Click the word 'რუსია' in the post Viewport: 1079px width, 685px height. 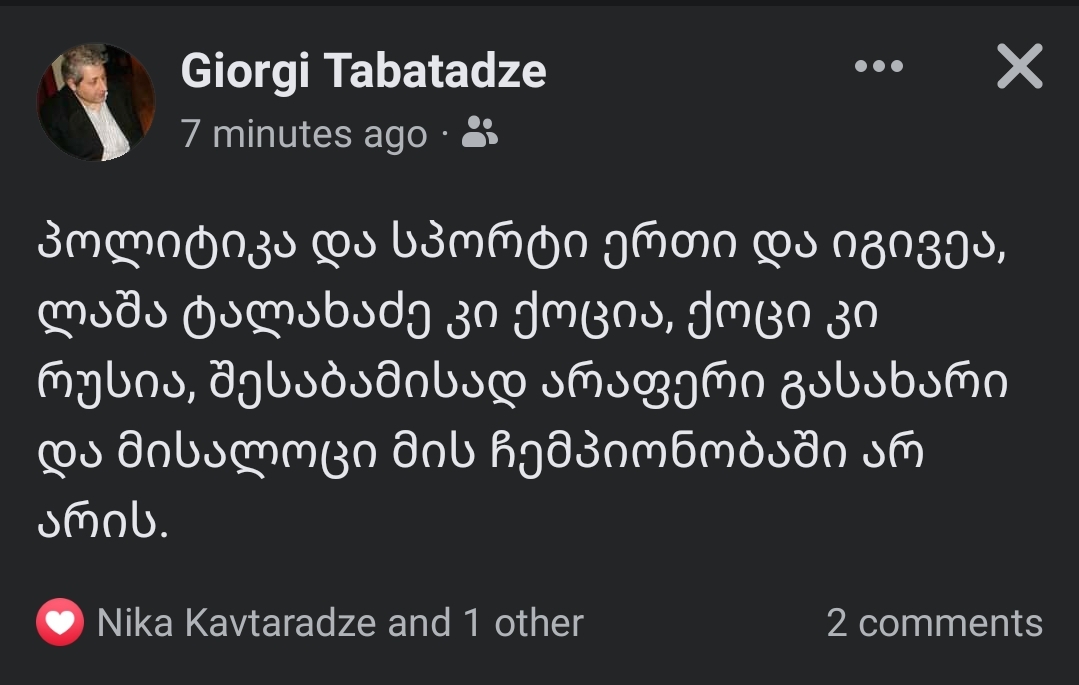point(116,384)
